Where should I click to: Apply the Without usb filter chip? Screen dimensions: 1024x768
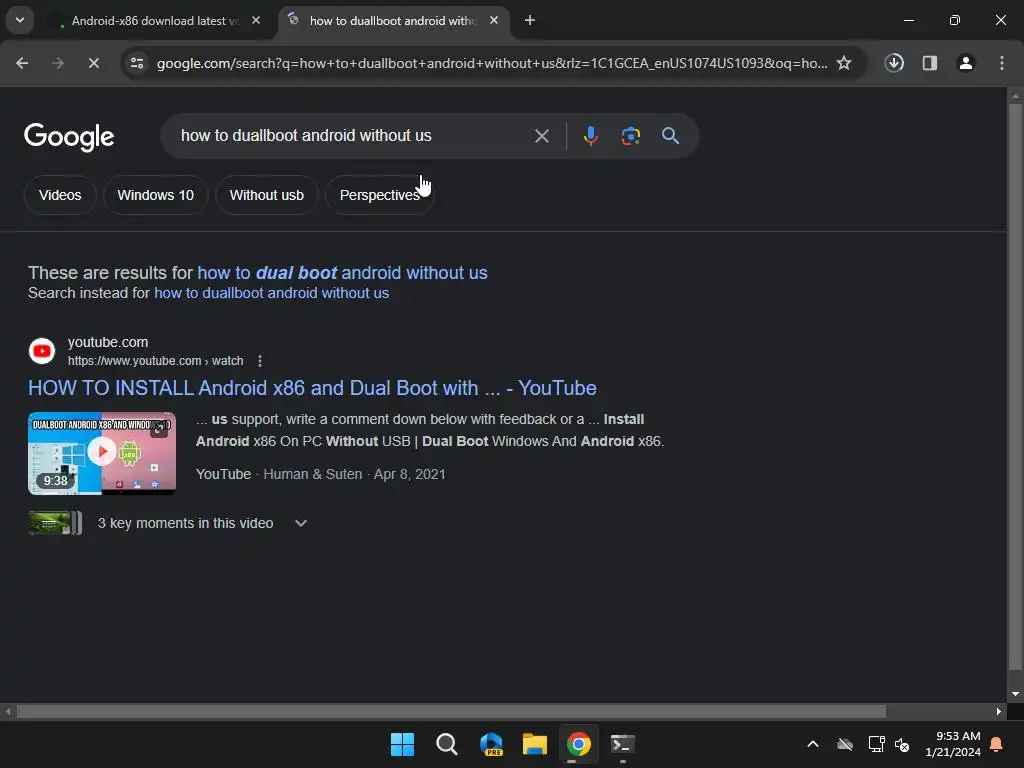point(266,195)
